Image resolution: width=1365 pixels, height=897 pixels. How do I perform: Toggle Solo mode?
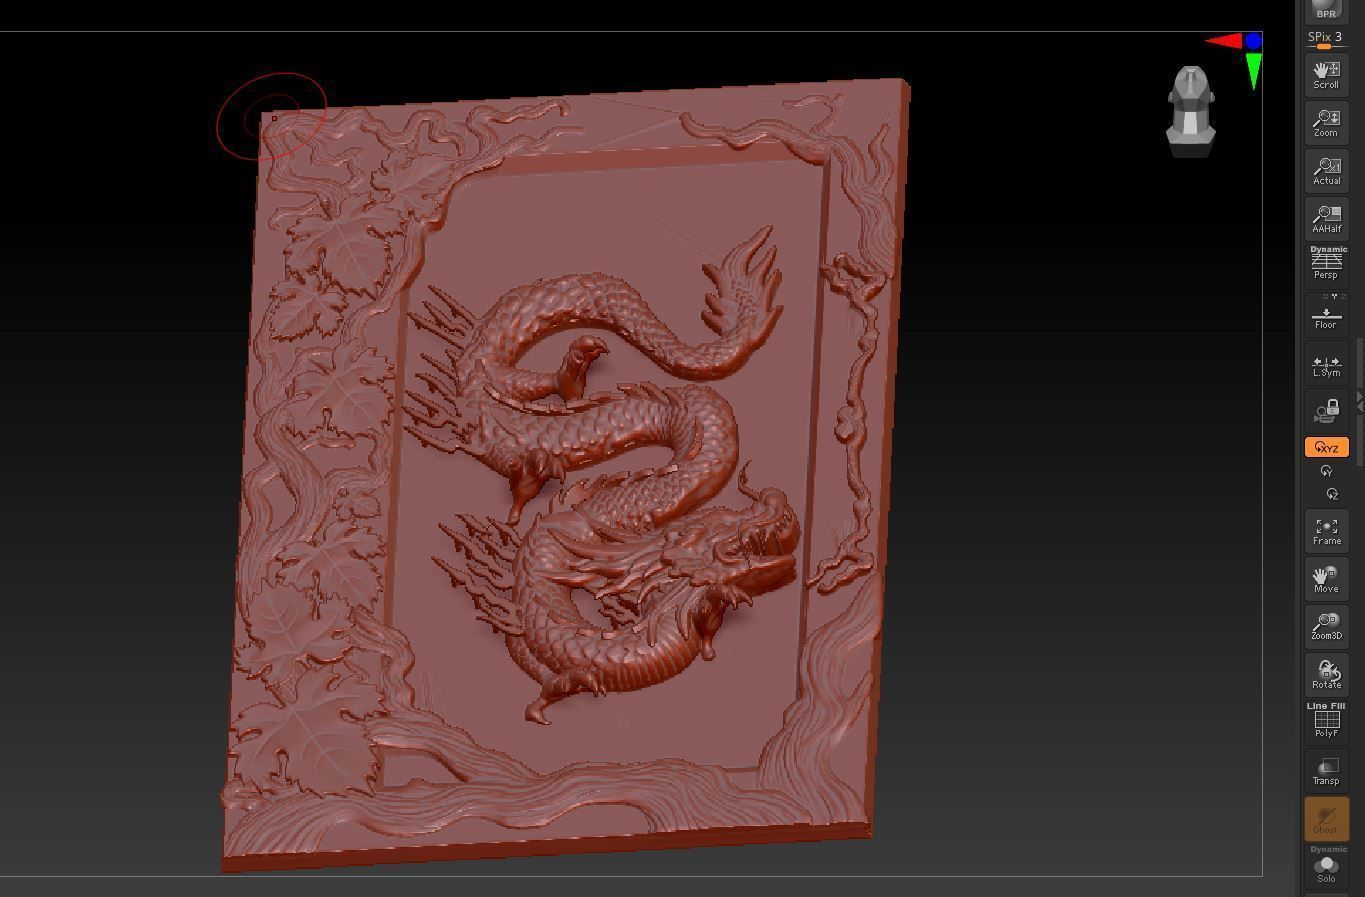[1326, 869]
